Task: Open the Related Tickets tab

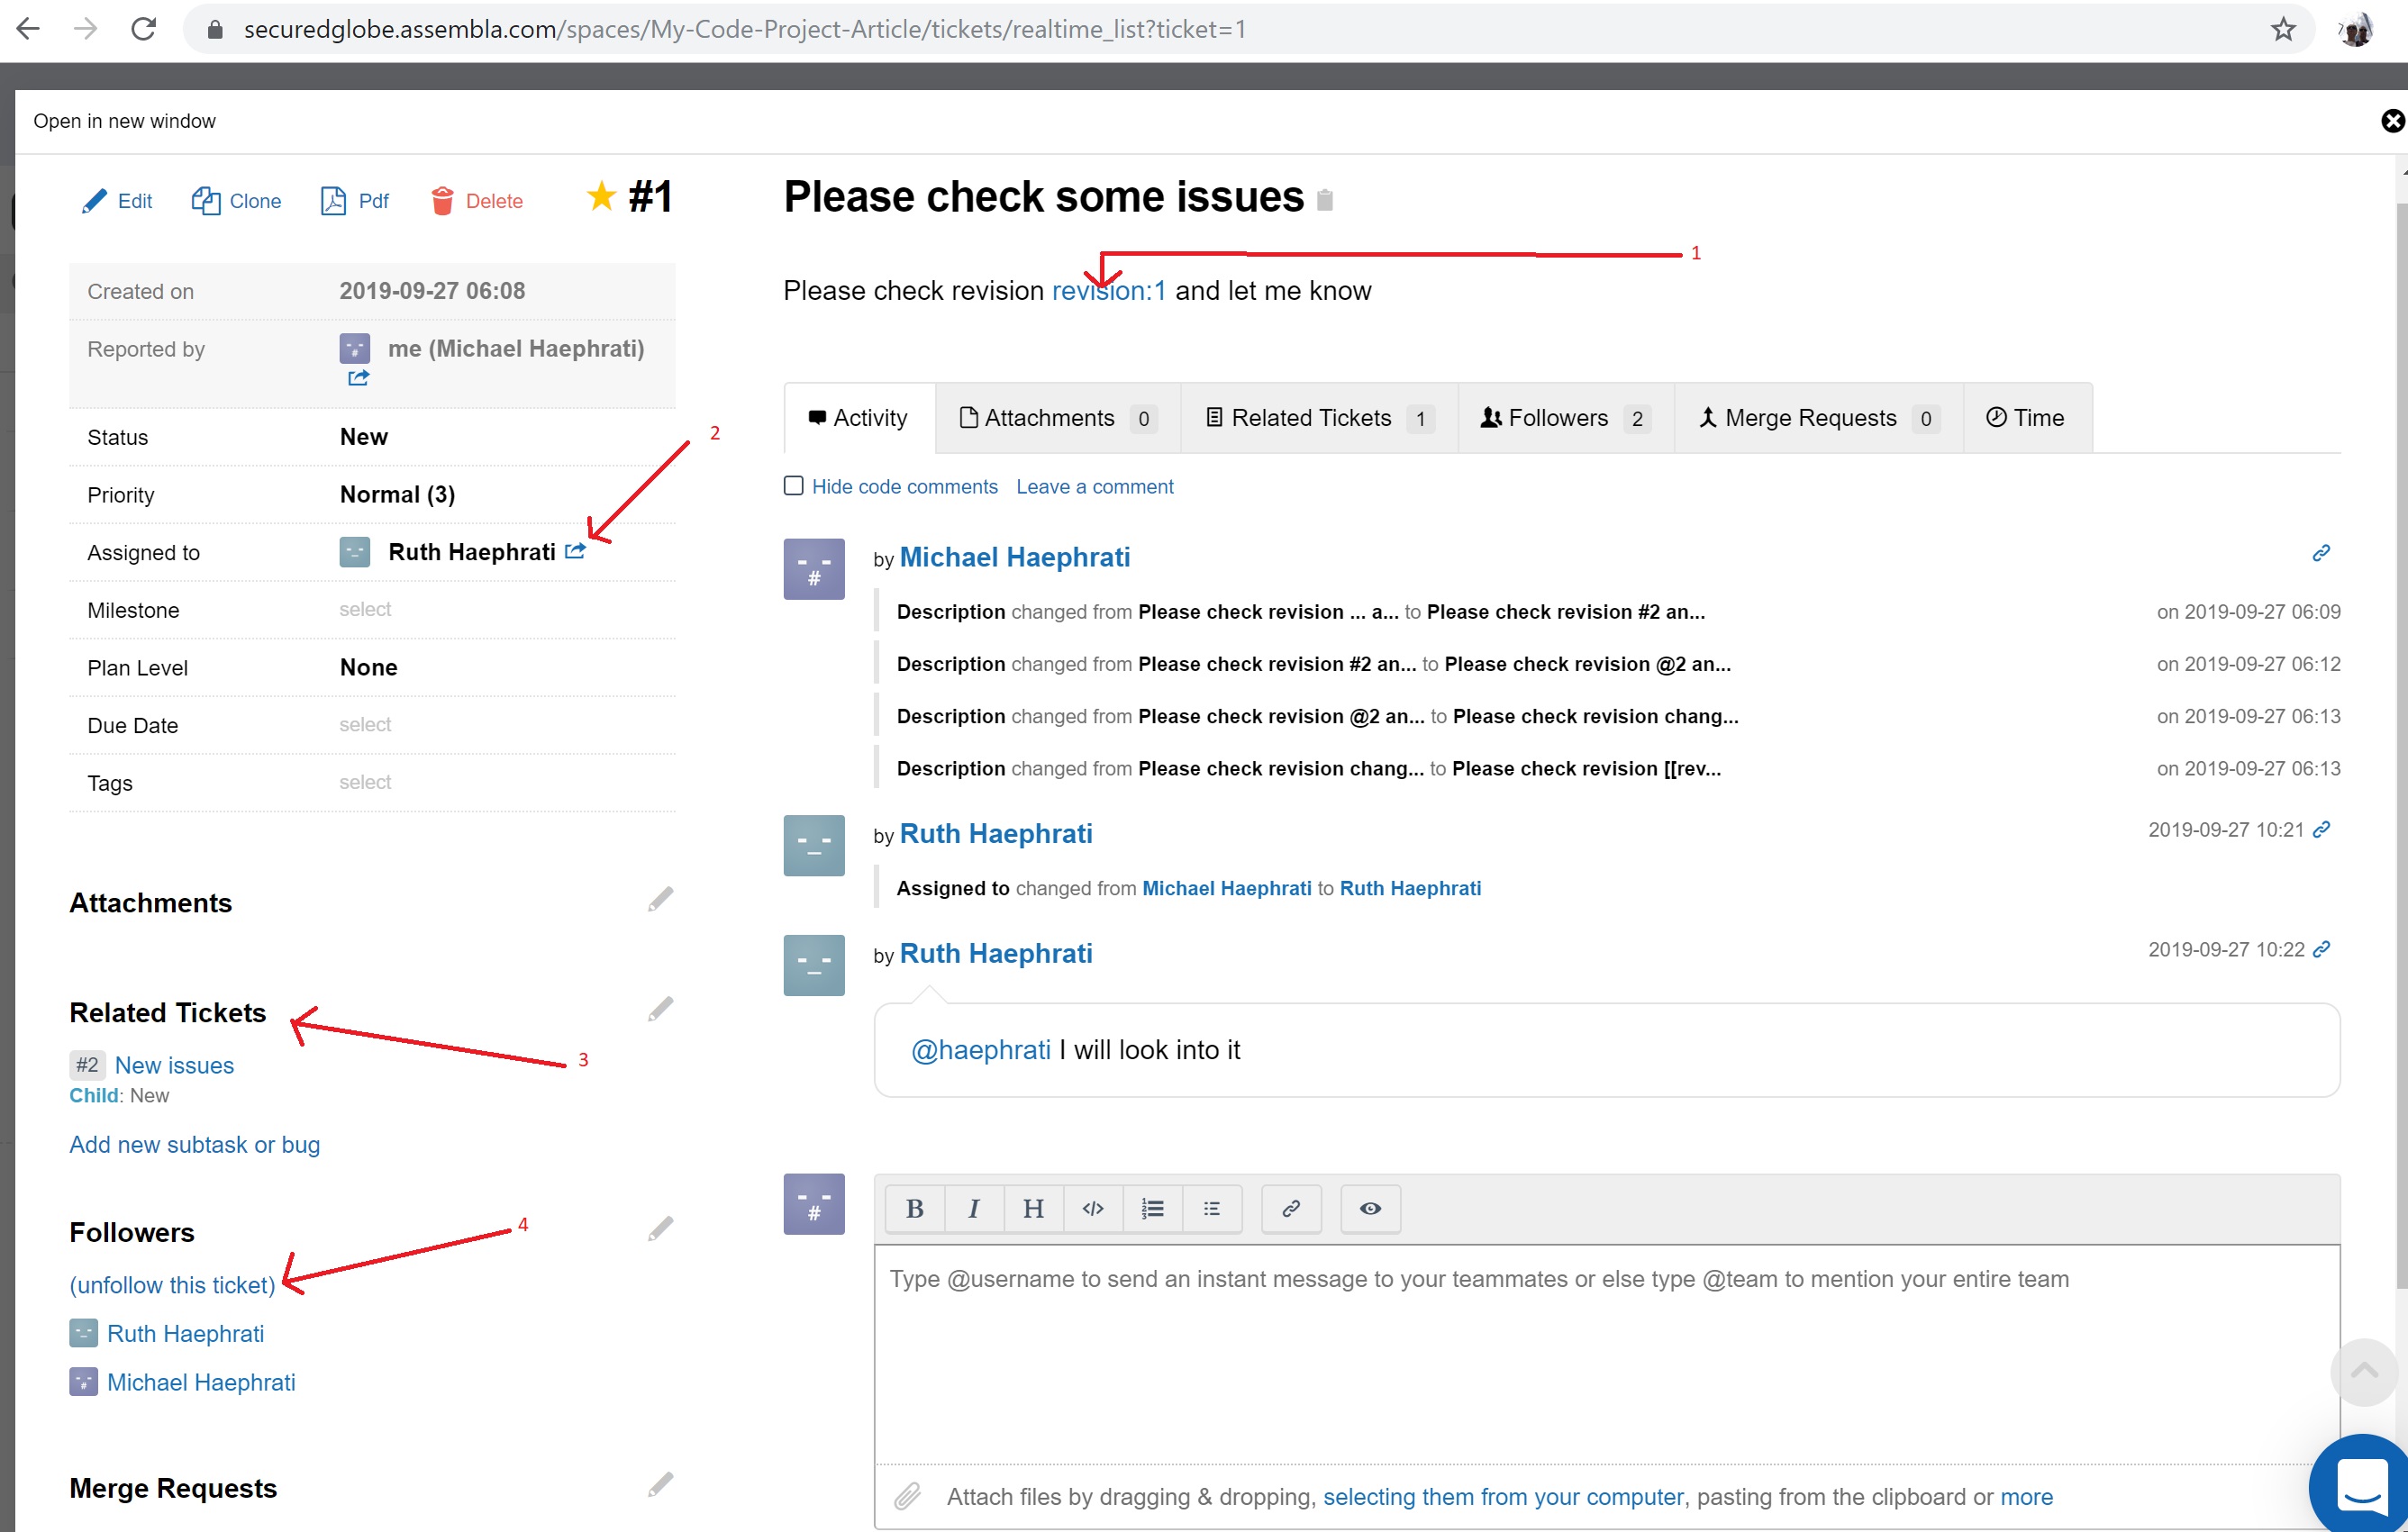Action: [1319, 418]
